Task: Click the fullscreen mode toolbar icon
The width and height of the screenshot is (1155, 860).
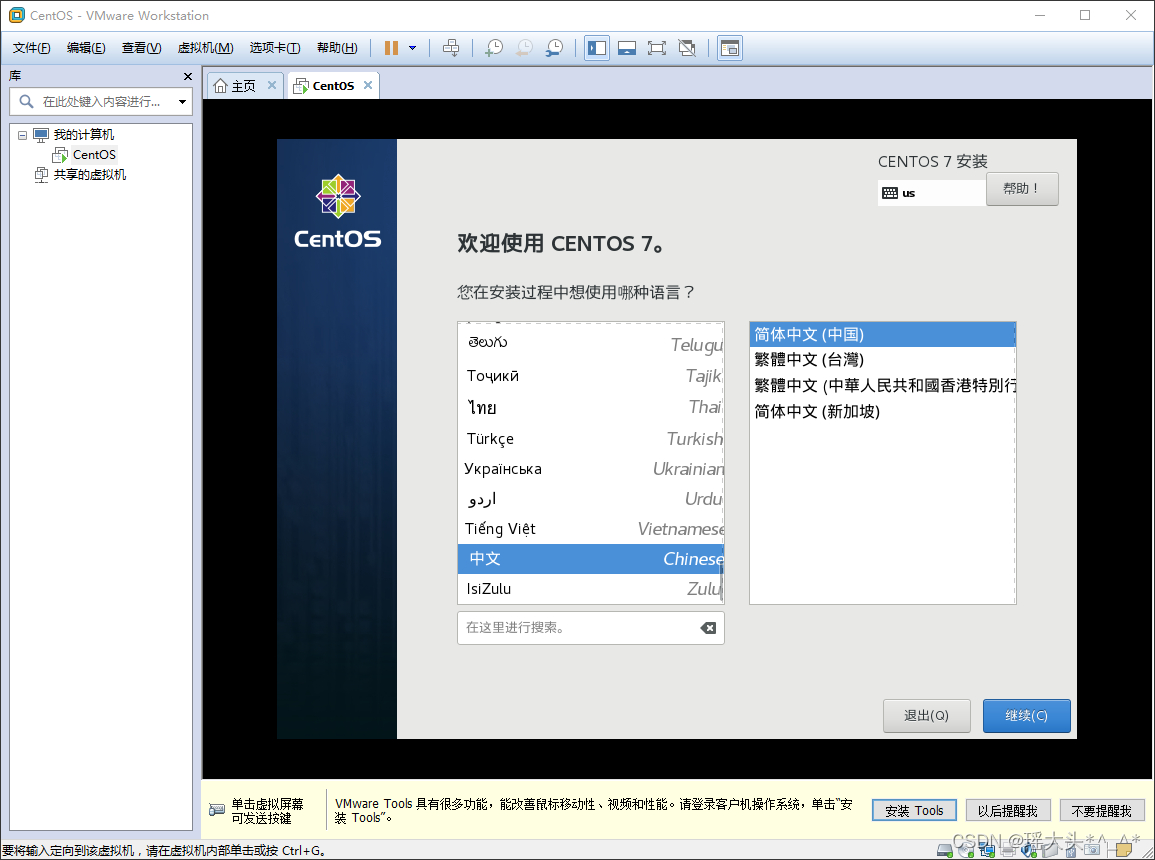Action: click(x=656, y=47)
